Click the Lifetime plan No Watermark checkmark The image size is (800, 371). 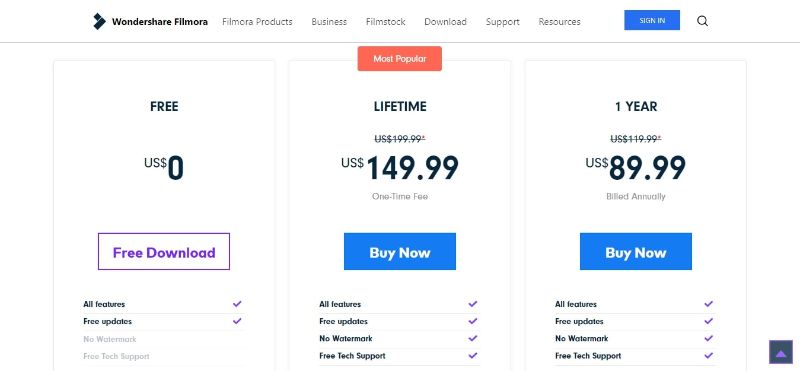472,338
